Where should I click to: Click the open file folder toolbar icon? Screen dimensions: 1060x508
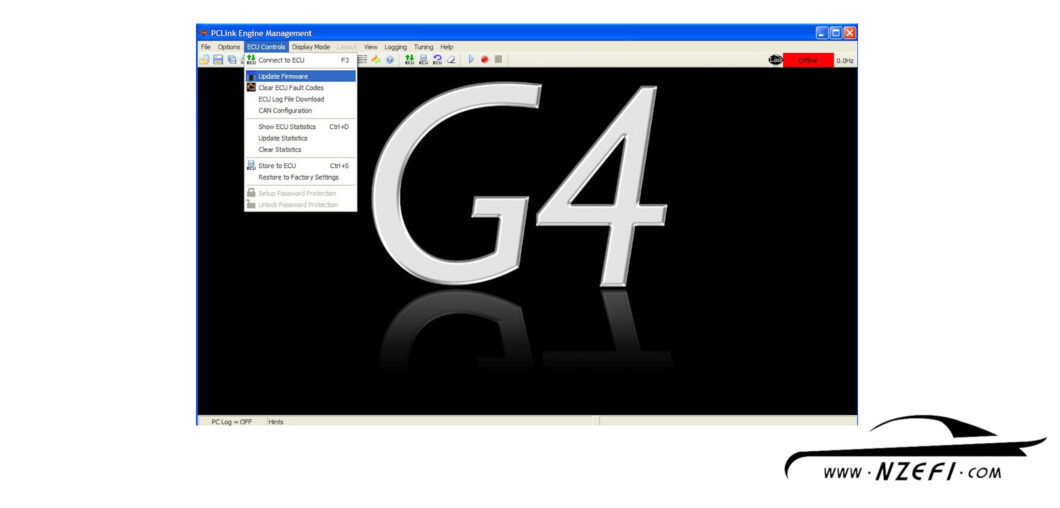pyautogui.click(x=205, y=60)
